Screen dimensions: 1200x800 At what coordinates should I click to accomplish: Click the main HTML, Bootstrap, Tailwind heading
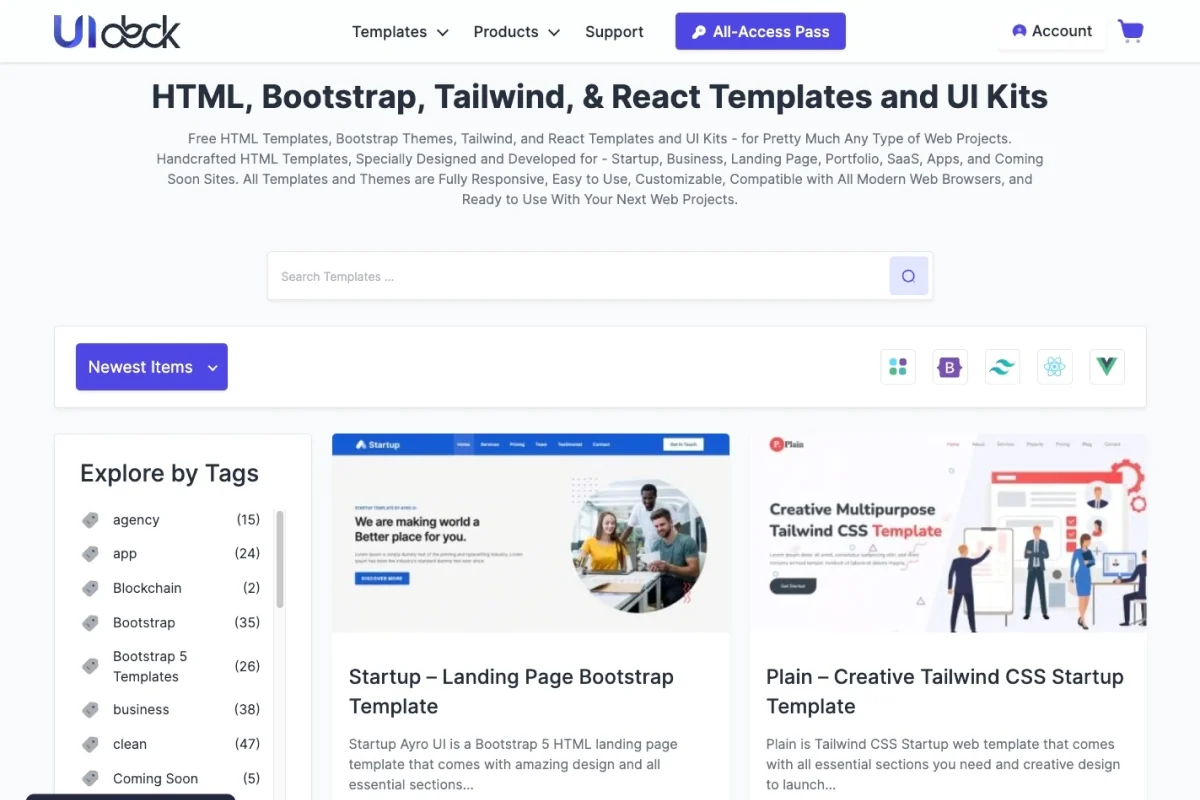click(x=600, y=96)
